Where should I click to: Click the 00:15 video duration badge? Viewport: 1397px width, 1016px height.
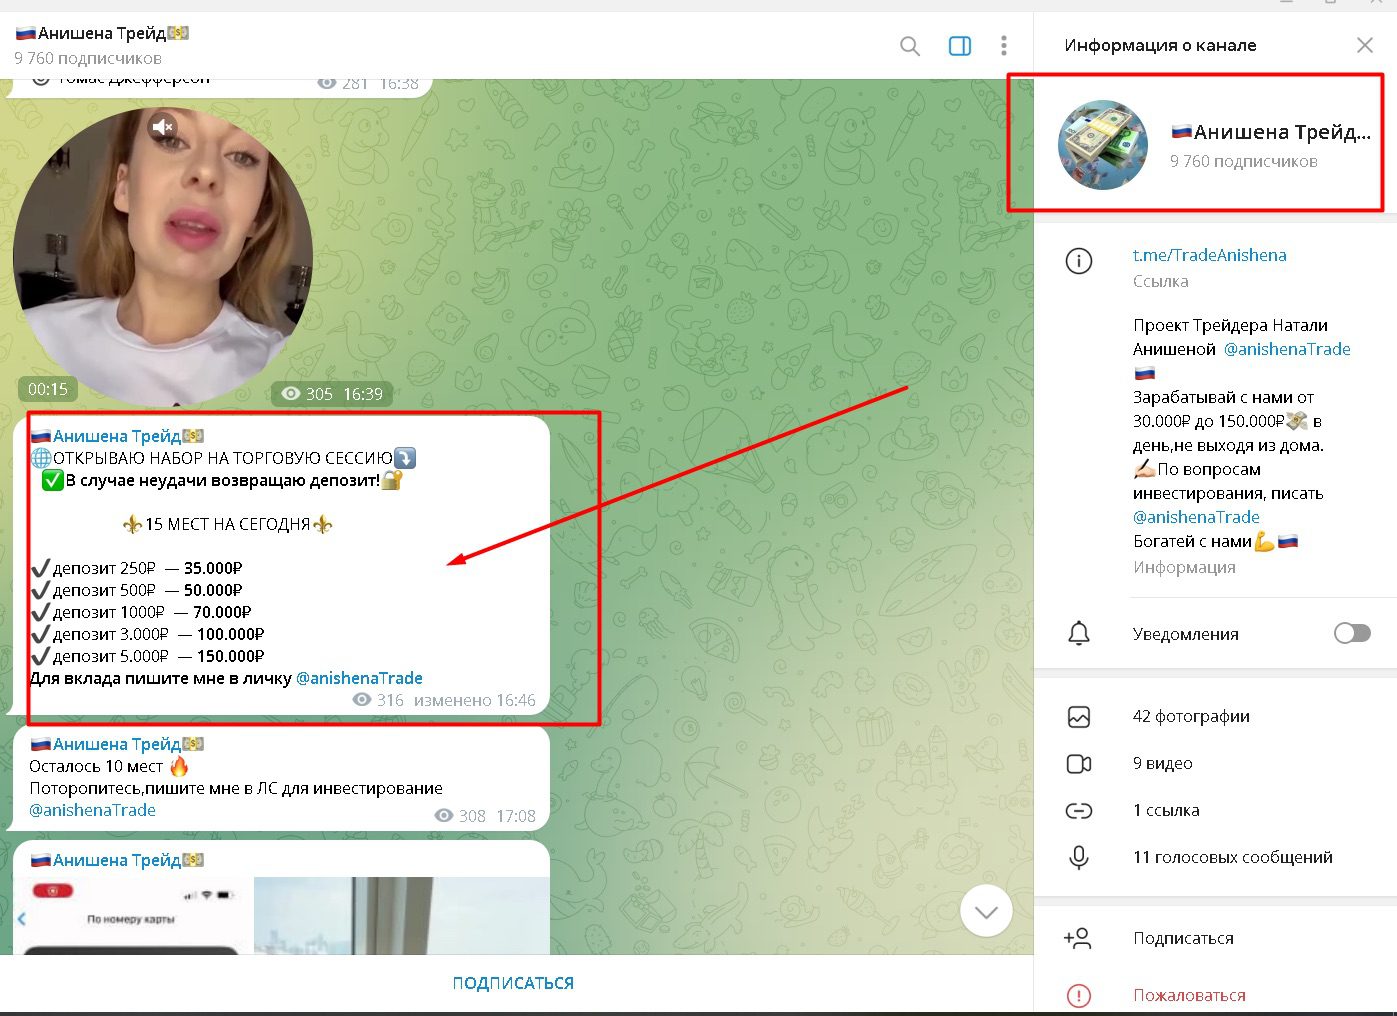pyautogui.click(x=47, y=389)
